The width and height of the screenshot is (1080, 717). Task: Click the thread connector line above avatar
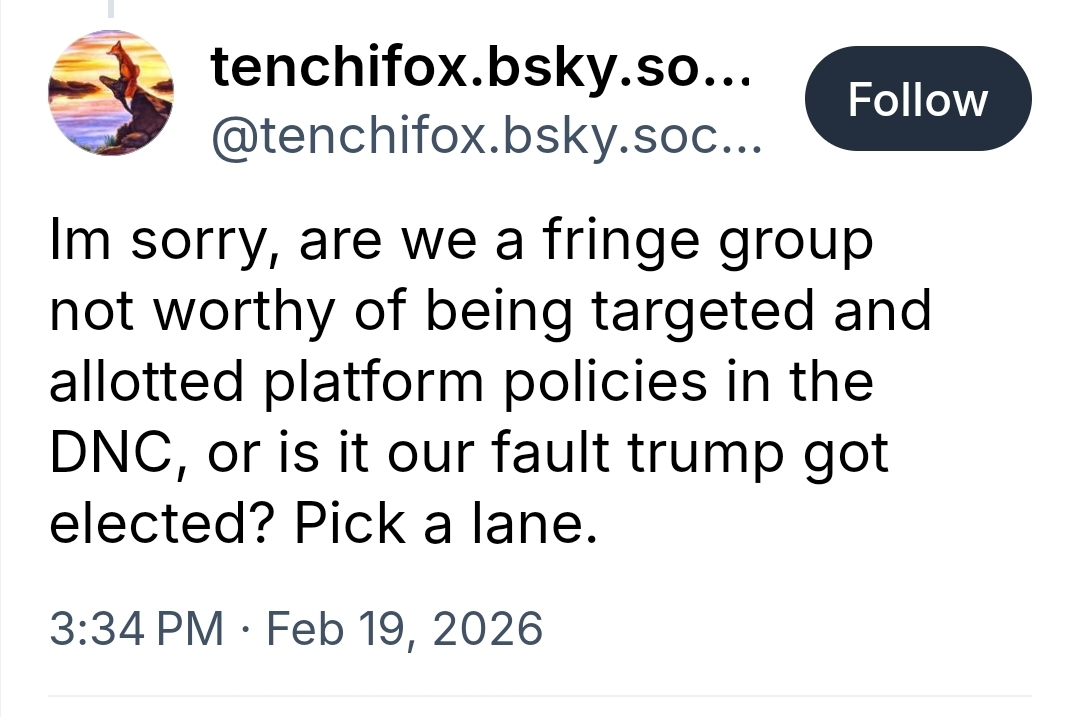[110, 8]
